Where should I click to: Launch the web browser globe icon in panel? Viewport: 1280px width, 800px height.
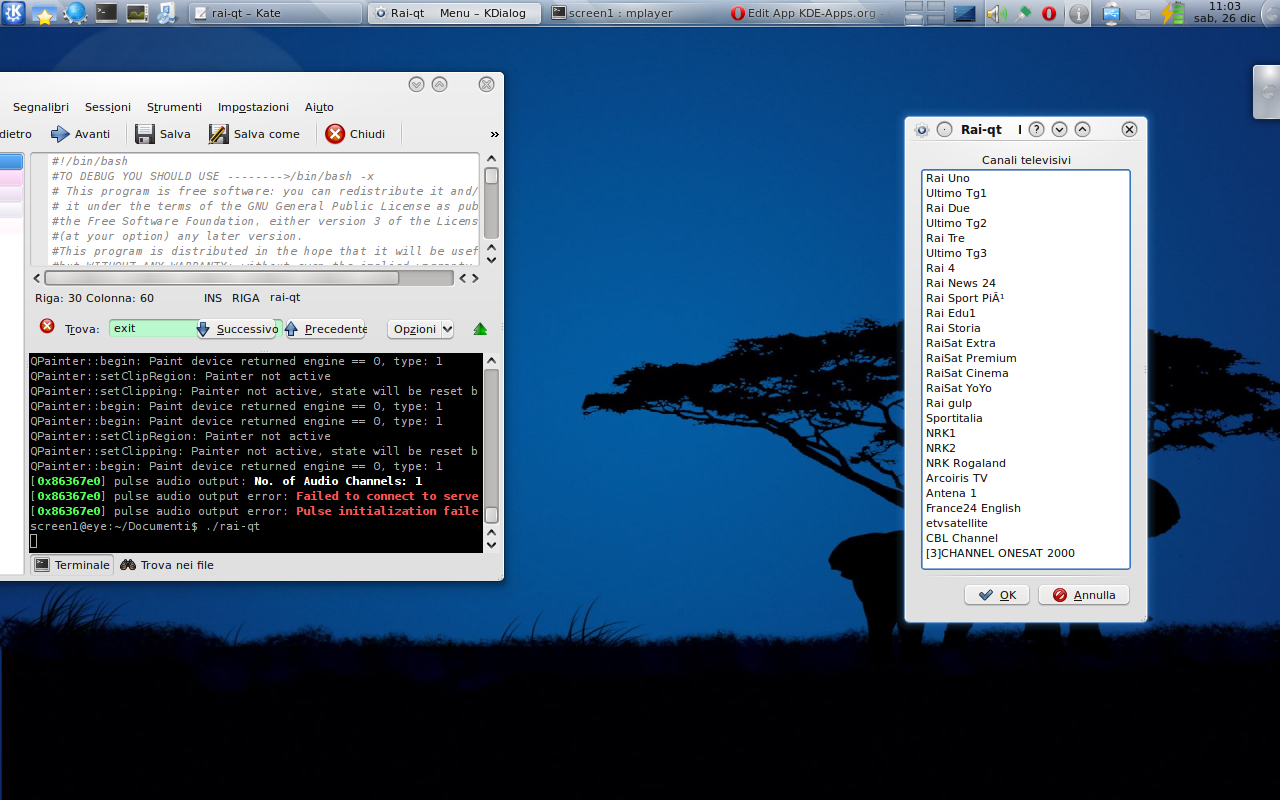[x=75, y=13]
